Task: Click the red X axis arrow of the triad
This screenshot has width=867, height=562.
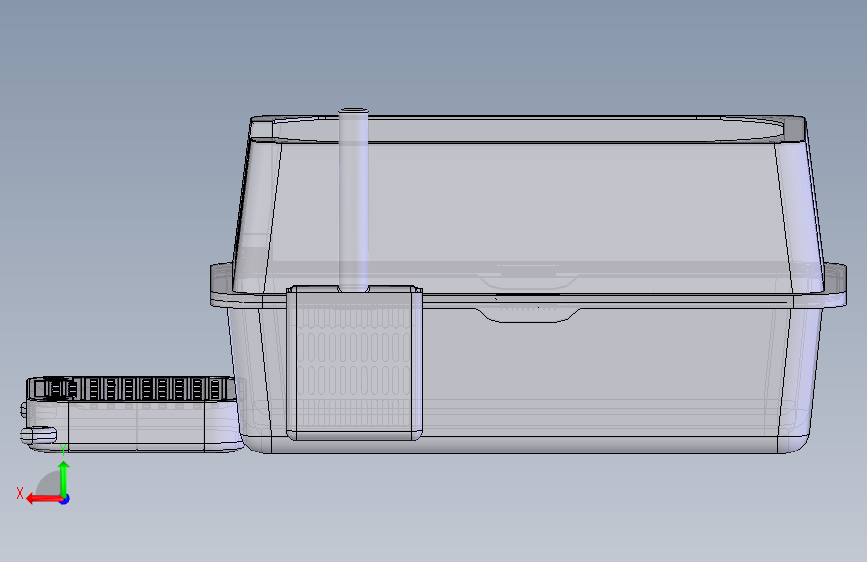Action: click(44, 499)
